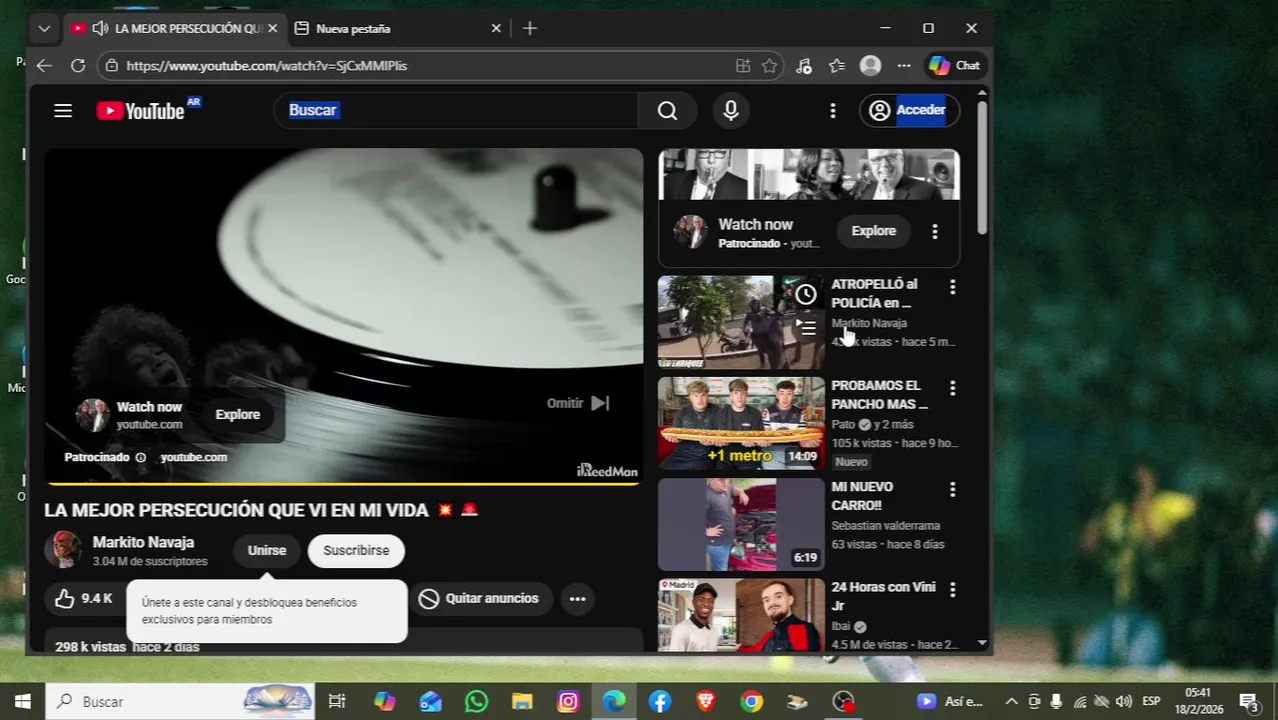Add ATROPELLÓ video to queue icon

click(806, 327)
